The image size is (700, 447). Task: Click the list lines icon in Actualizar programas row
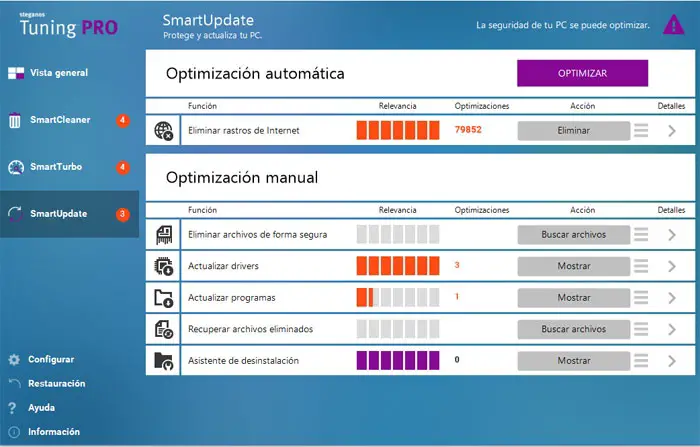(x=641, y=297)
